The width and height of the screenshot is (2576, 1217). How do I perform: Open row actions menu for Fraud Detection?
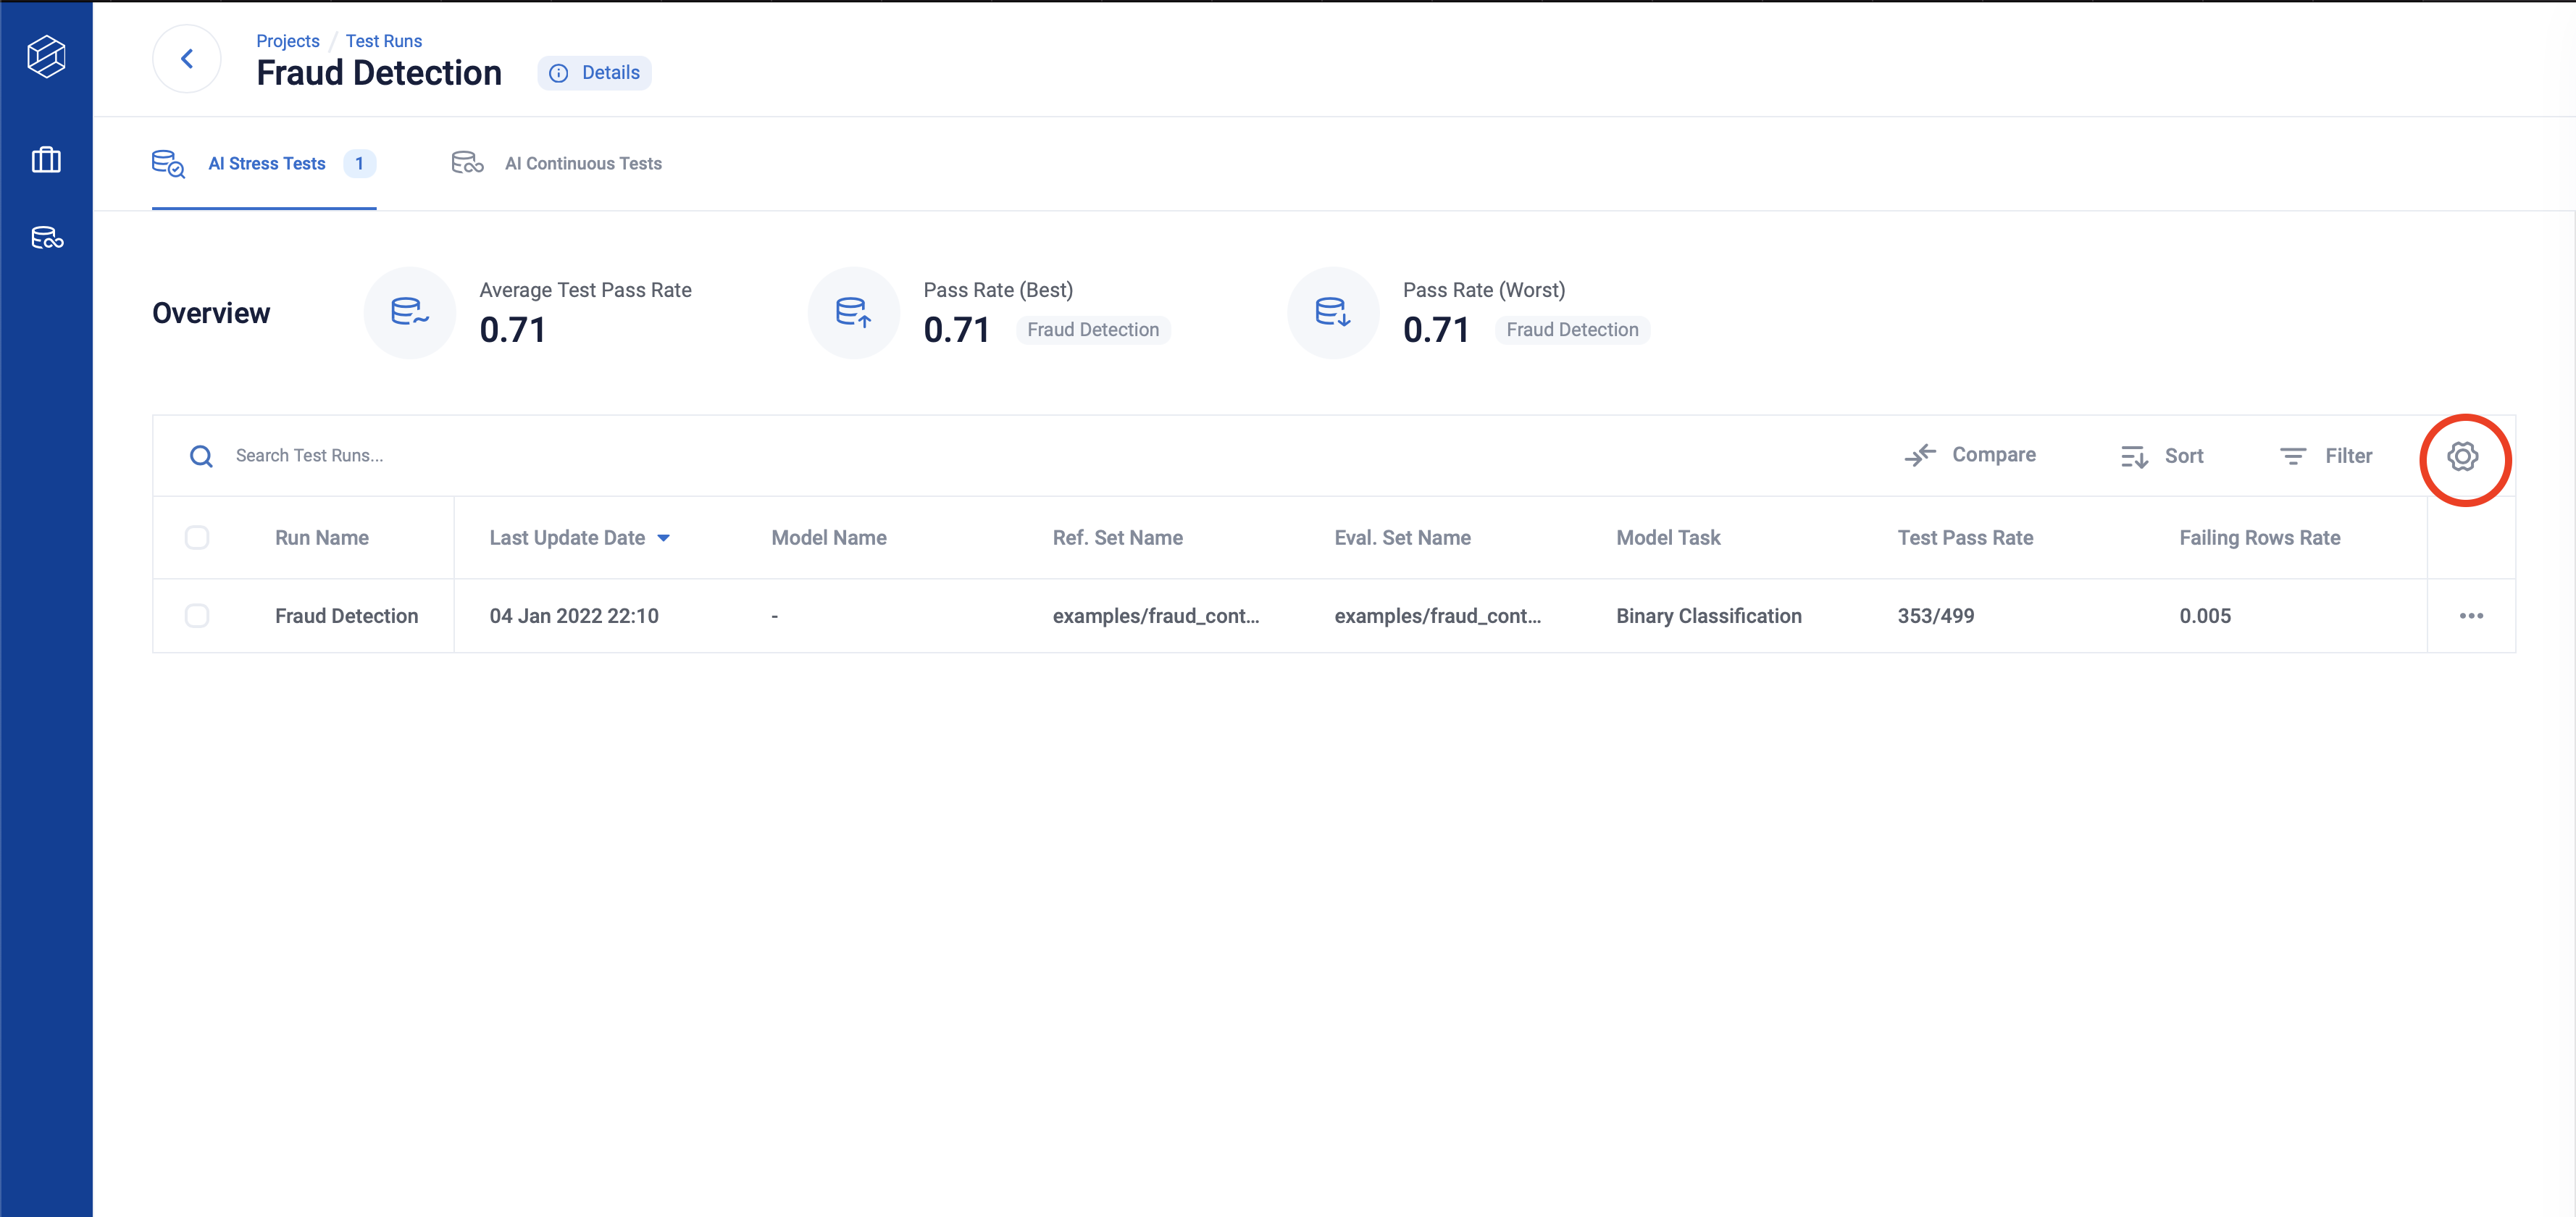pyautogui.click(x=2471, y=616)
